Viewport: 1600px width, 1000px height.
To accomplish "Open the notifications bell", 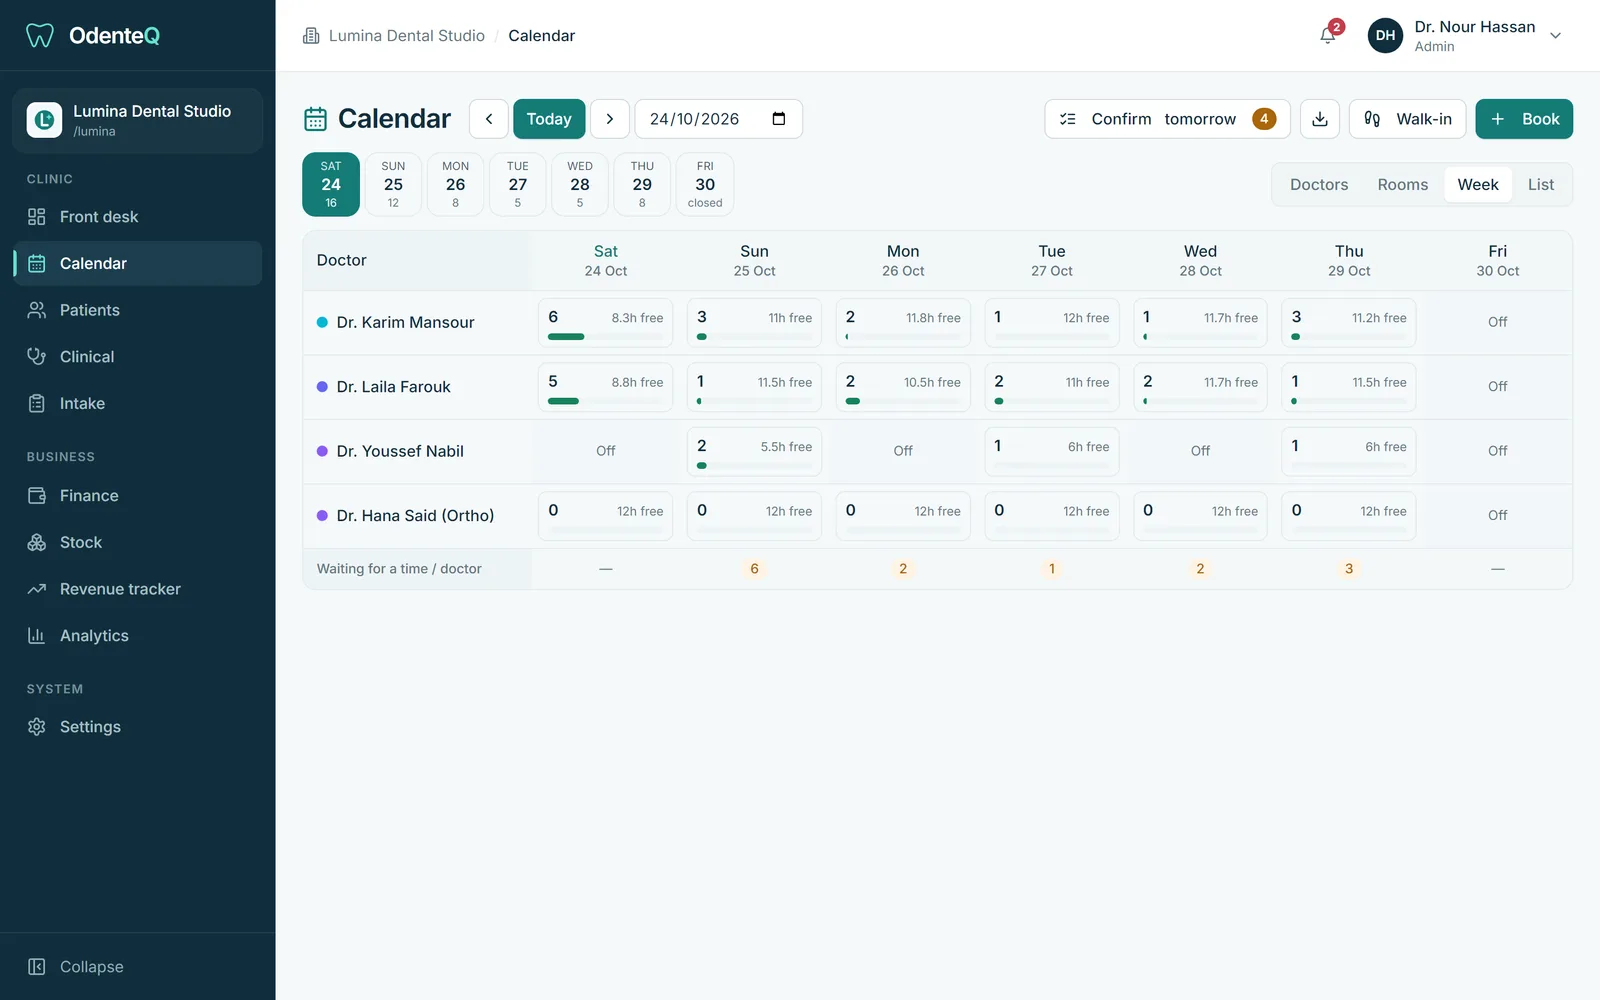I will pyautogui.click(x=1328, y=36).
